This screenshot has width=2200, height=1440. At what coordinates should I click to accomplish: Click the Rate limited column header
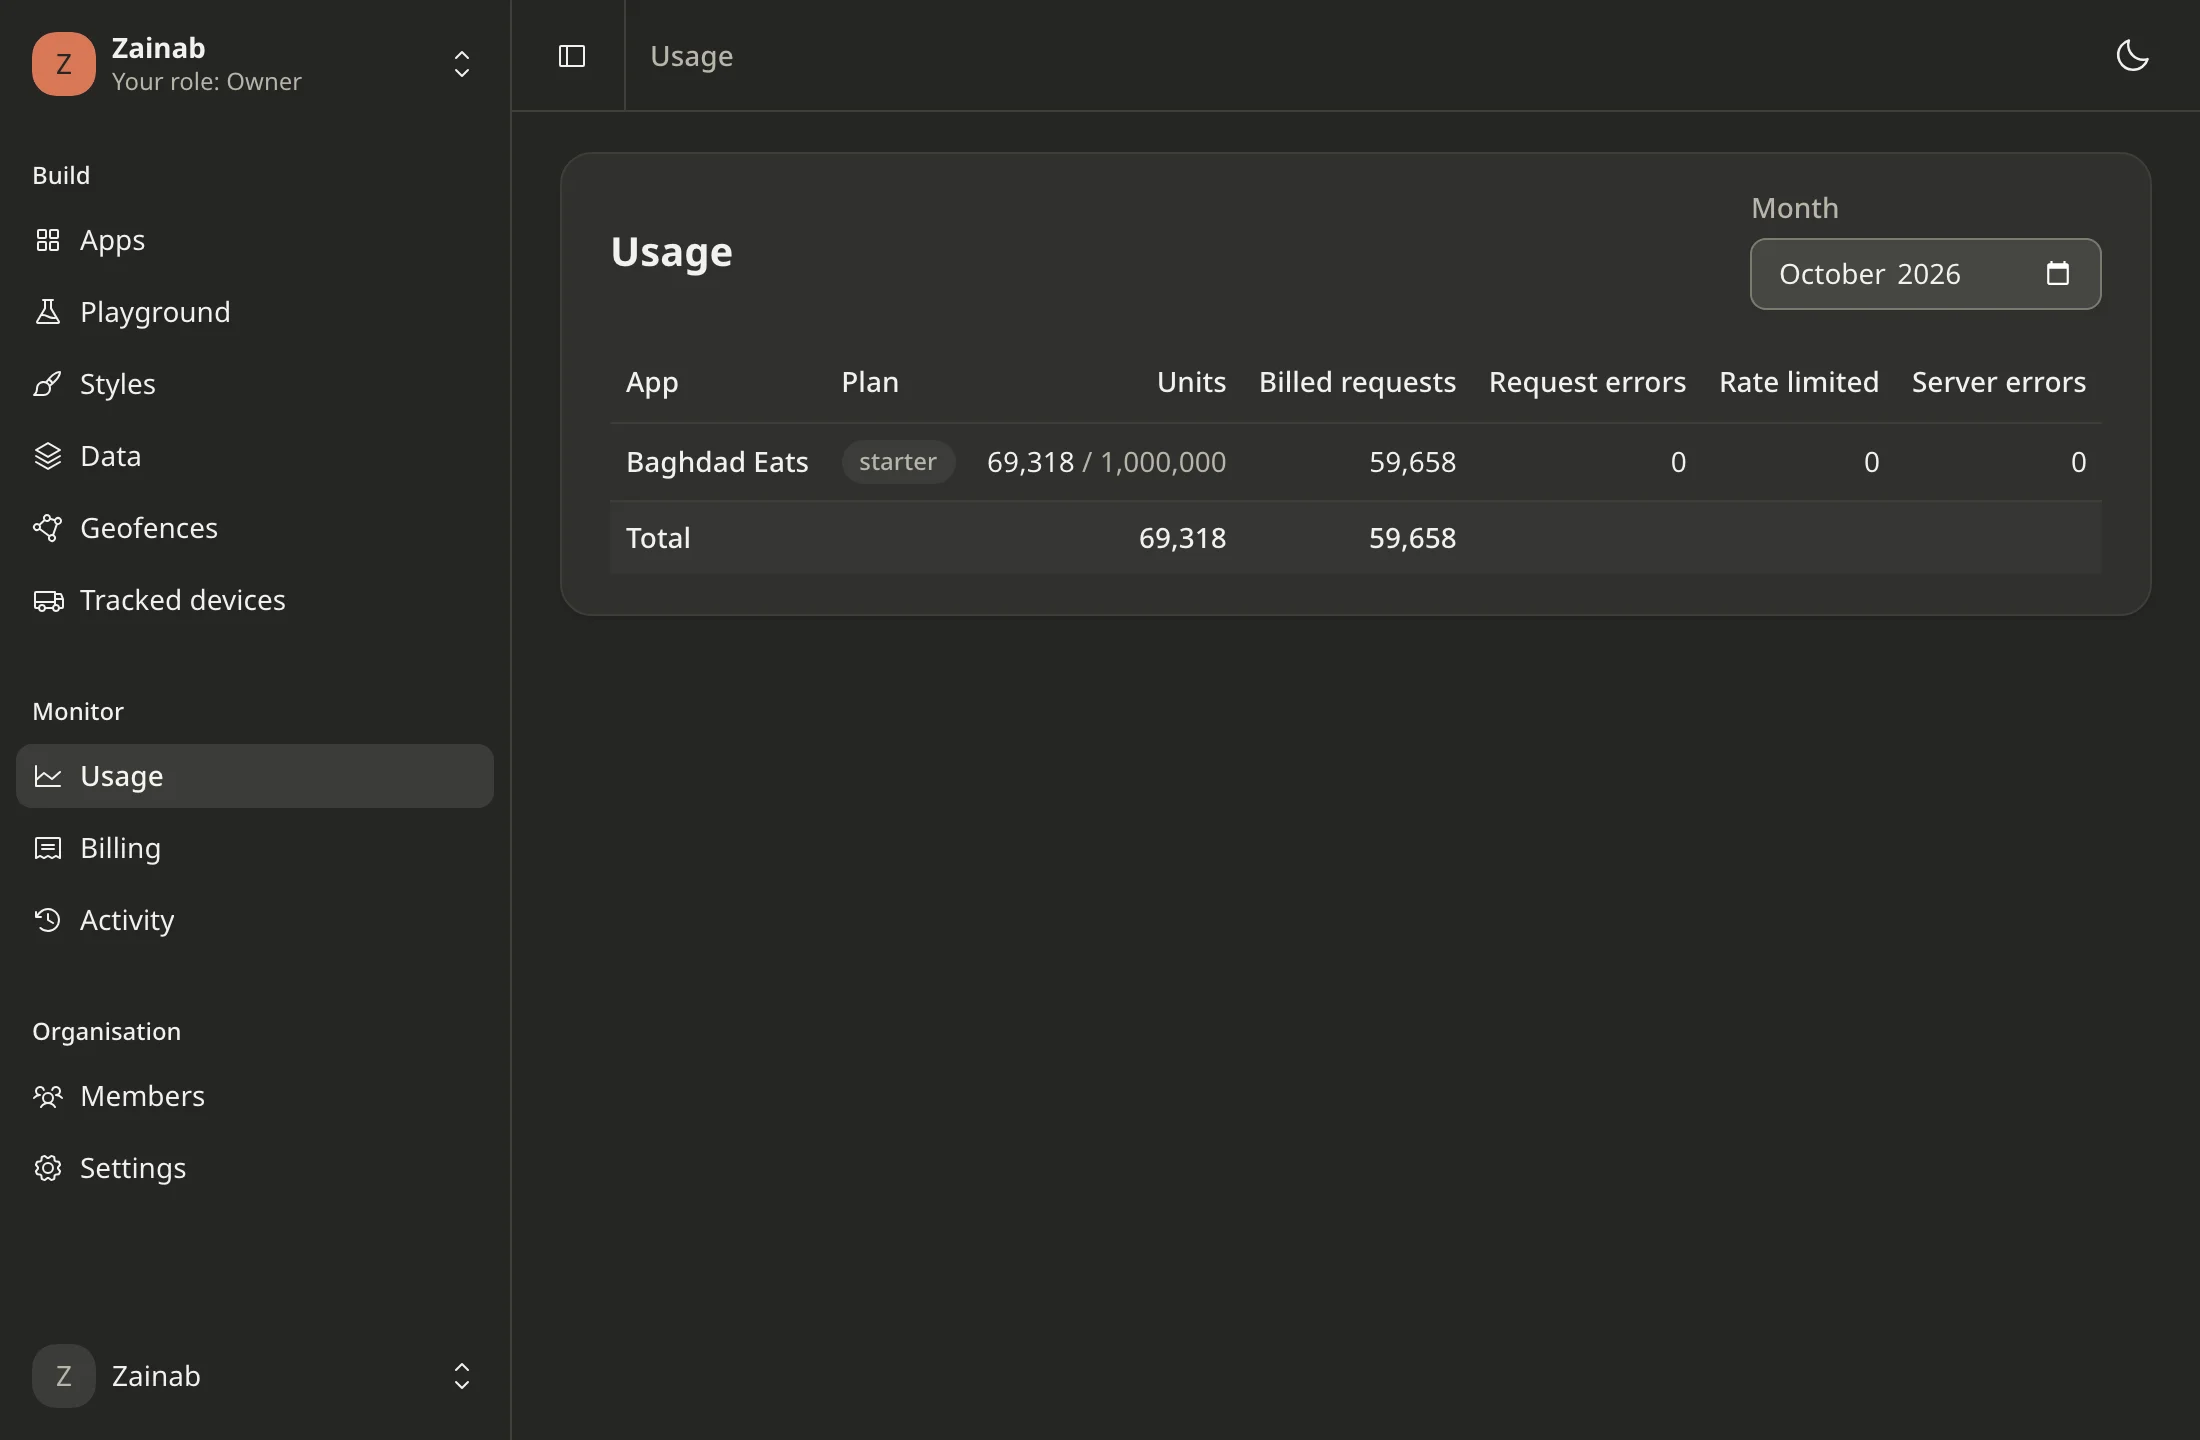[1799, 382]
